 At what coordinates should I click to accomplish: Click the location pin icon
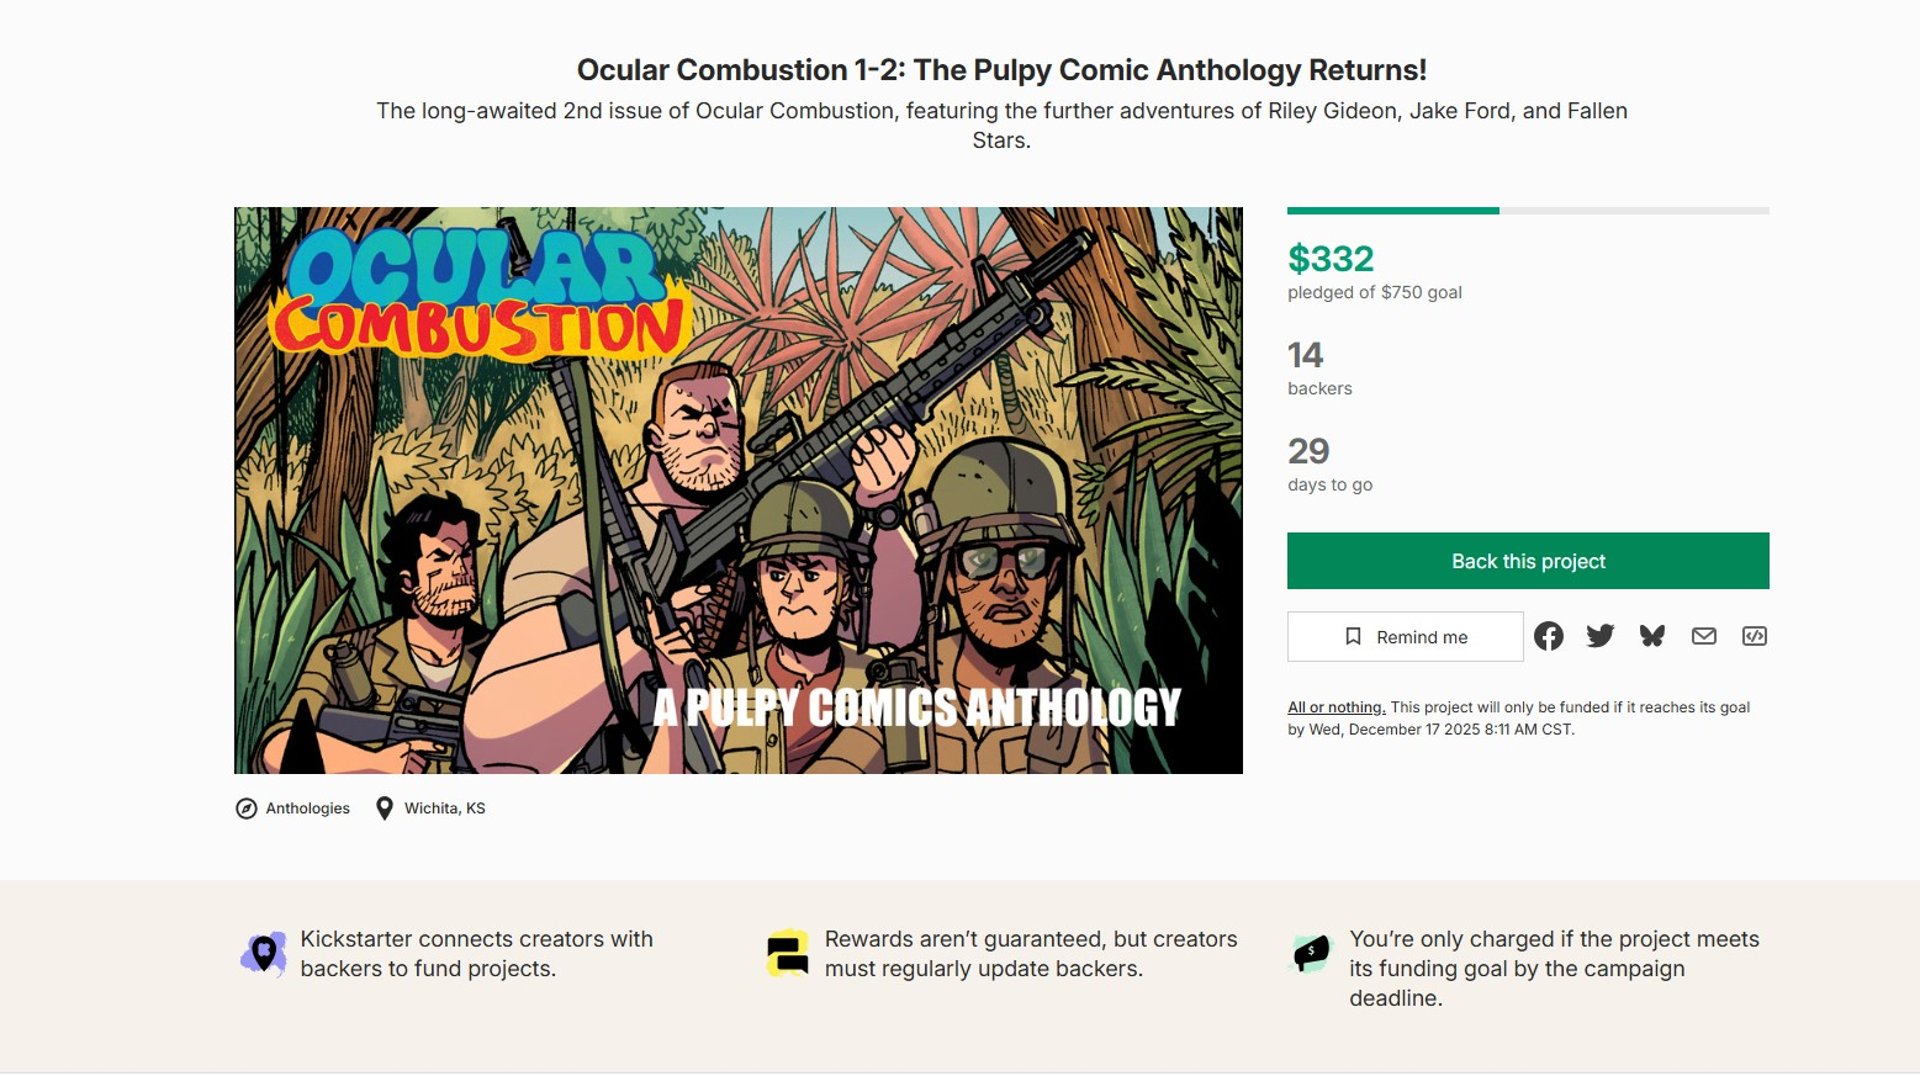pyautogui.click(x=384, y=808)
